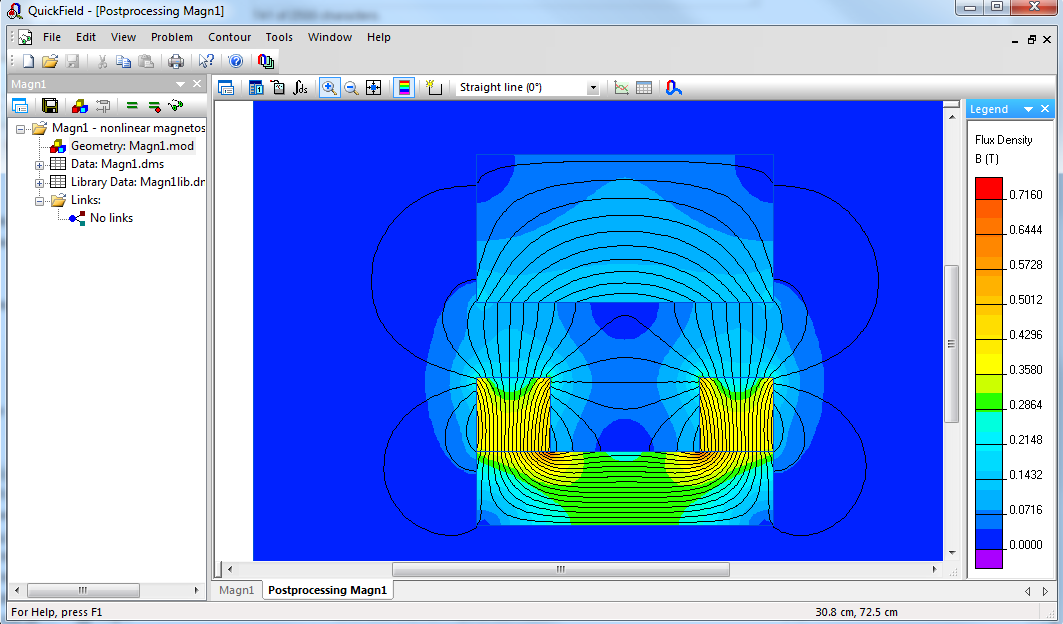The width and height of the screenshot is (1063, 624).
Task: Click next-tab arrow right of document tabs
Action: (x=1045, y=591)
